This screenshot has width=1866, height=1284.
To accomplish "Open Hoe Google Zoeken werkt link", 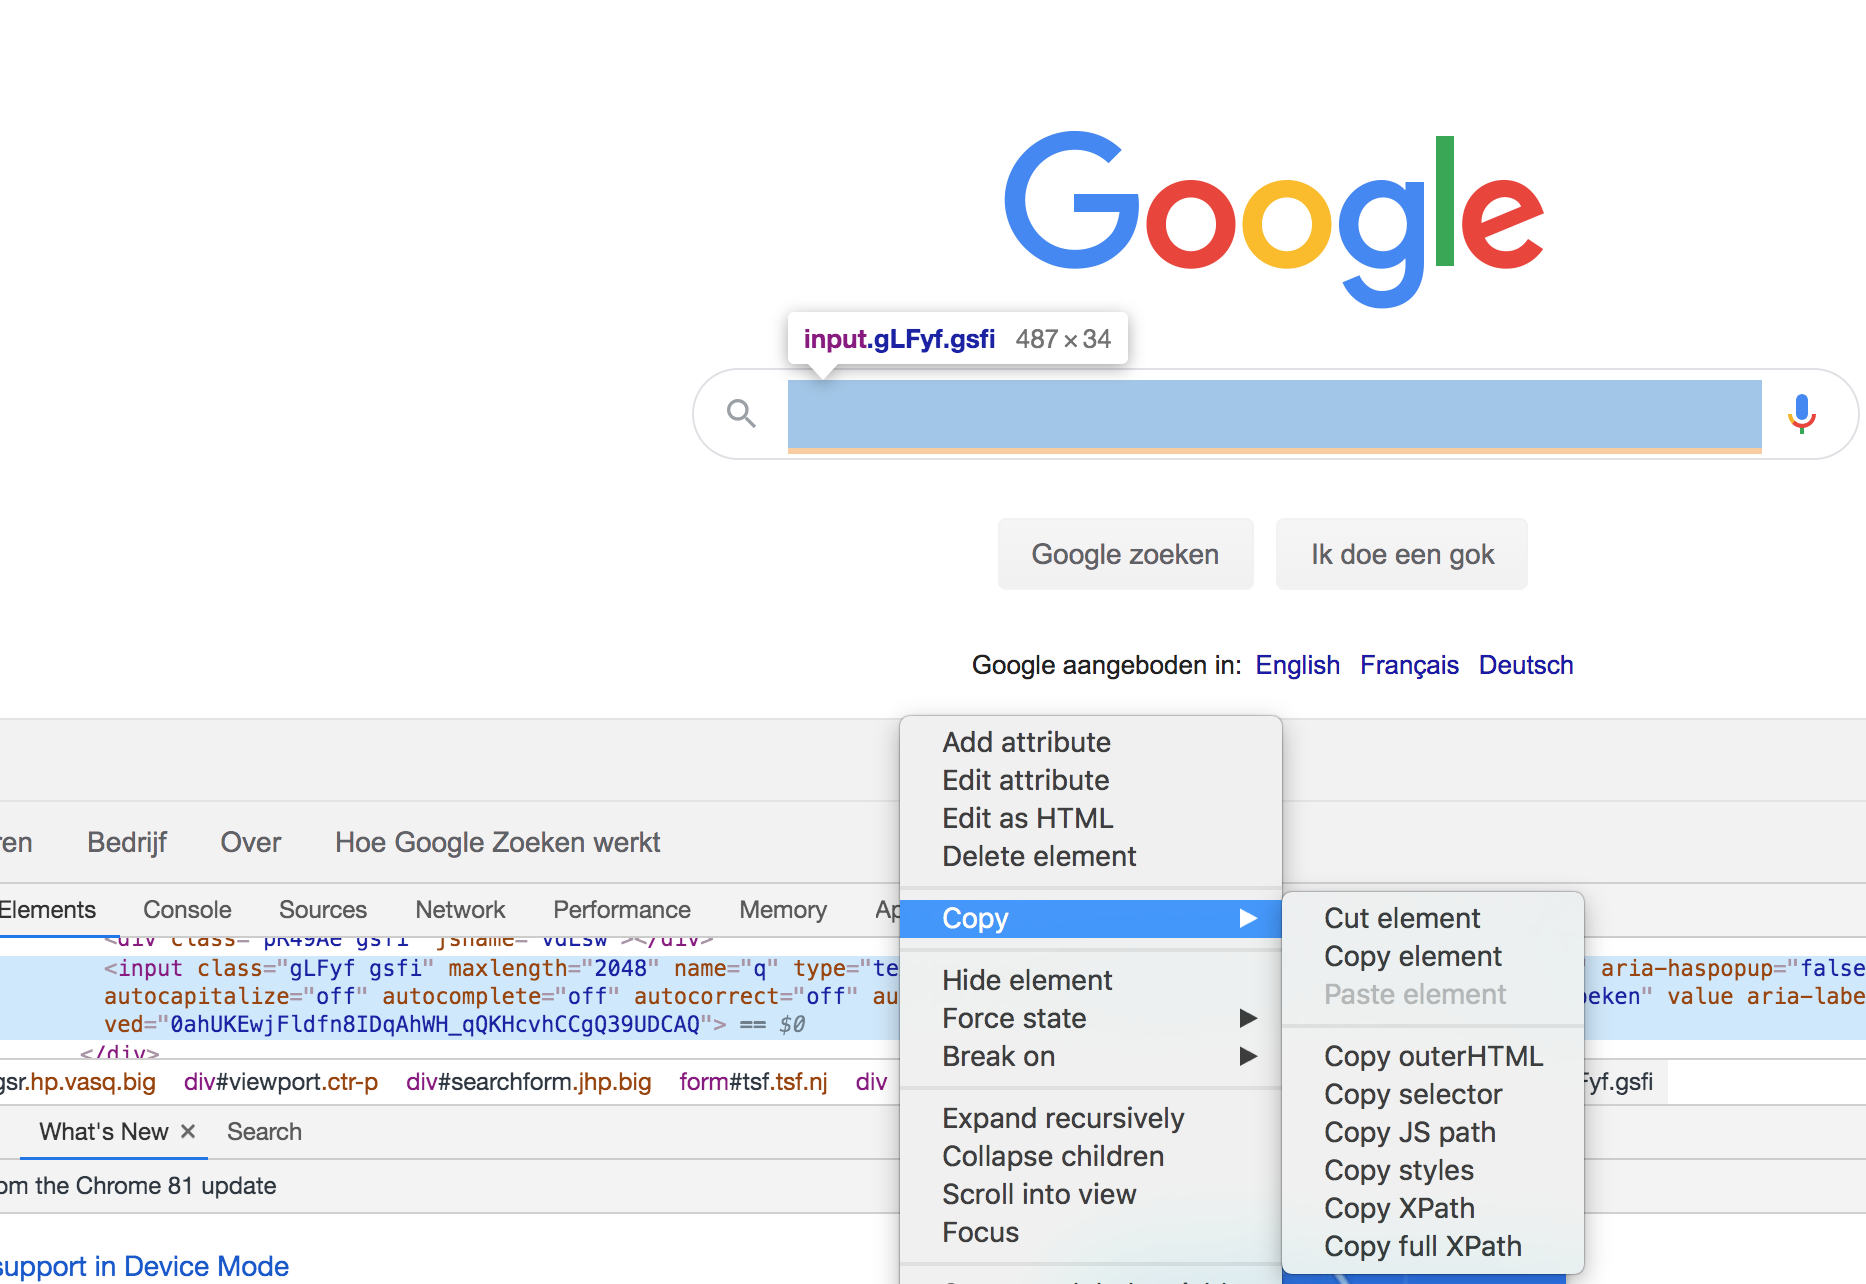I will [497, 842].
